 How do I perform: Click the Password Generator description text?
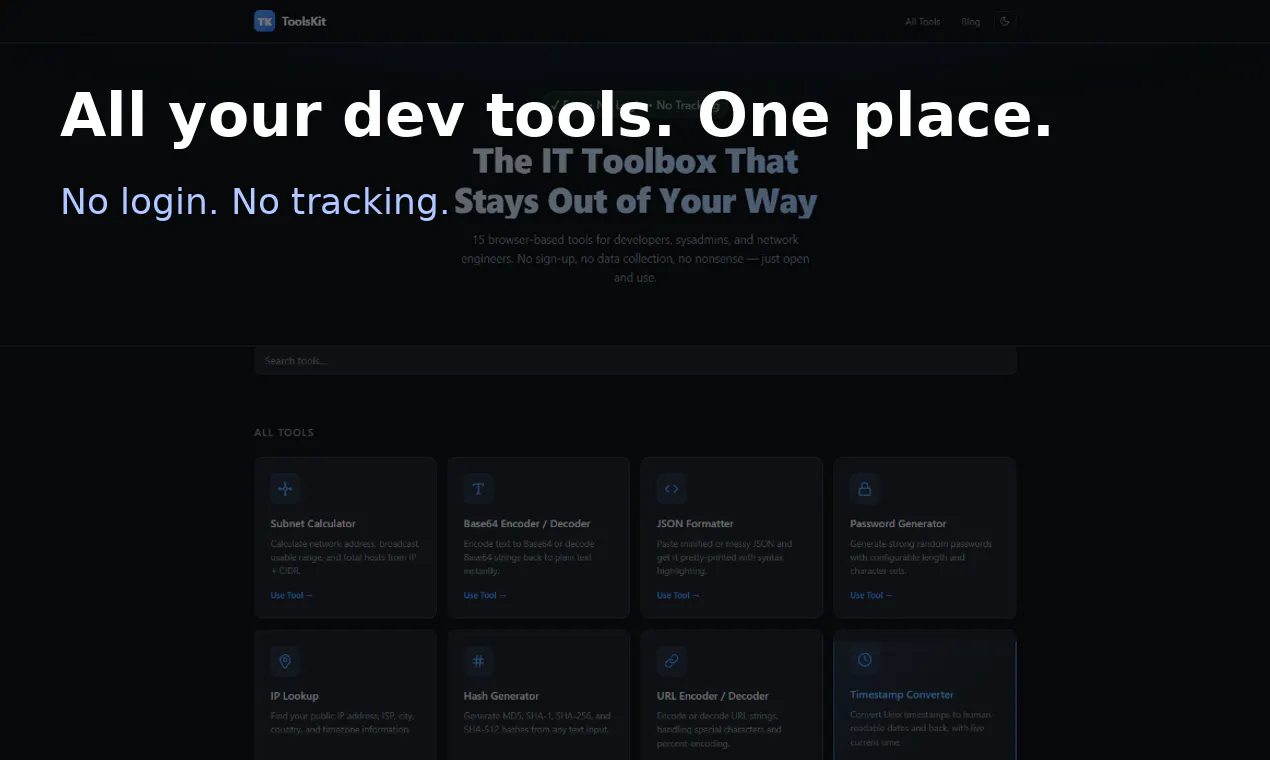pos(921,558)
